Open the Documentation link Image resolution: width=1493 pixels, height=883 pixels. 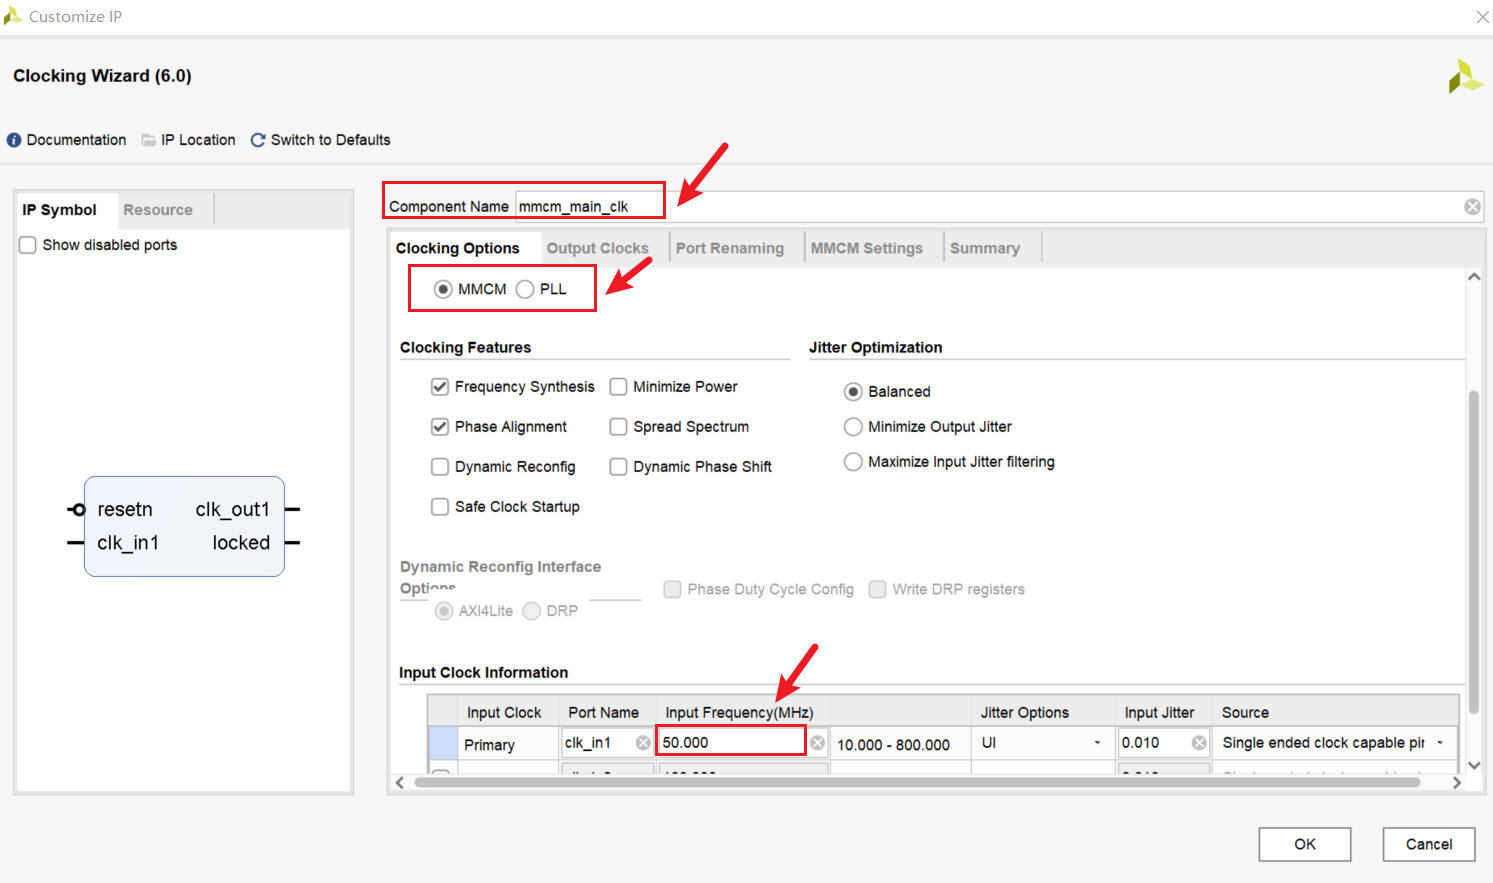click(x=76, y=140)
